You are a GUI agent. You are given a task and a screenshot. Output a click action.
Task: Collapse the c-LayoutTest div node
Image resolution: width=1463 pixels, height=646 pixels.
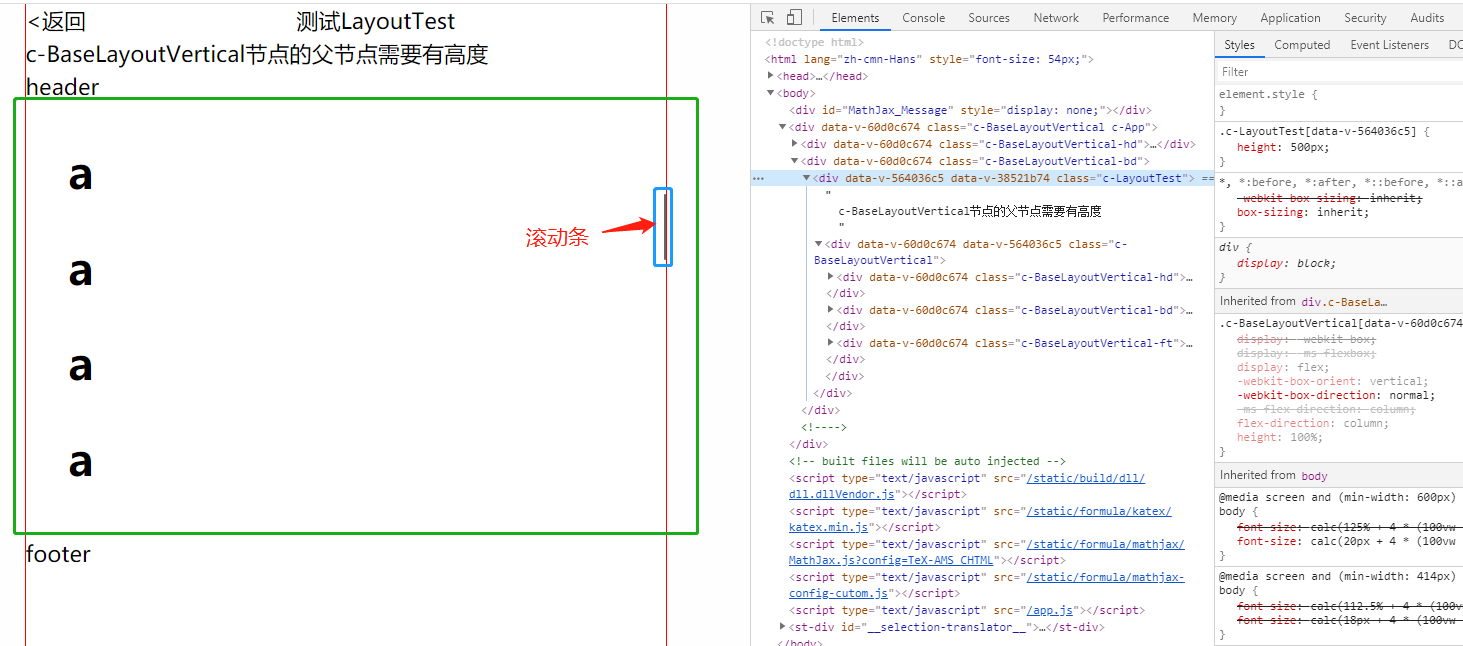coord(807,178)
